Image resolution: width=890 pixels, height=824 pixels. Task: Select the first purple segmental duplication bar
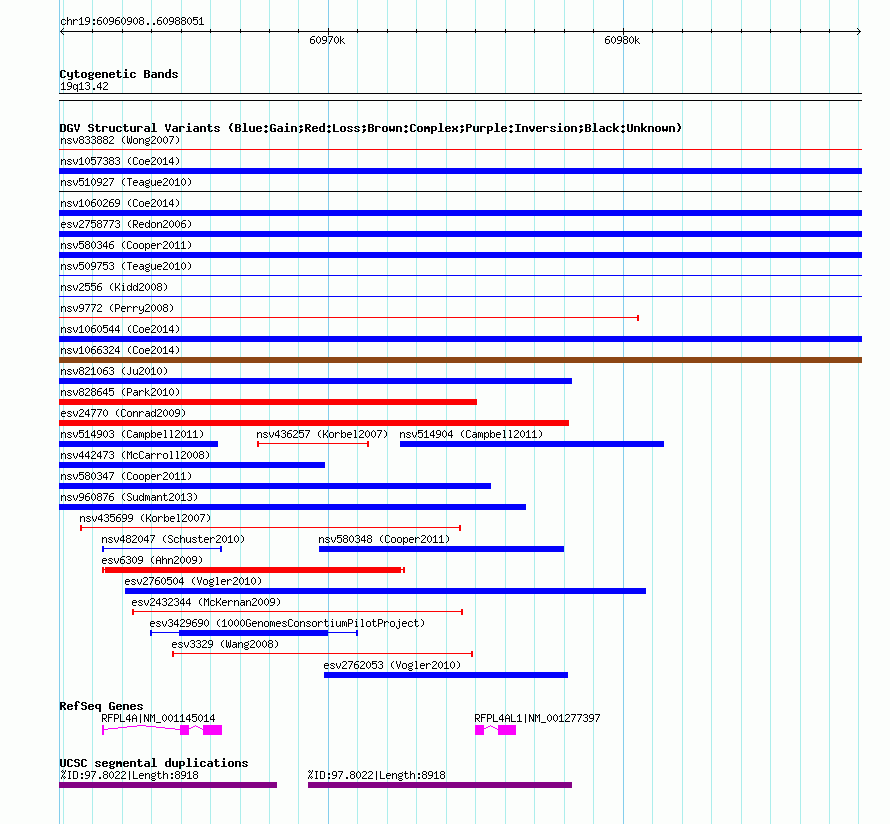pyautogui.click(x=168, y=785)
